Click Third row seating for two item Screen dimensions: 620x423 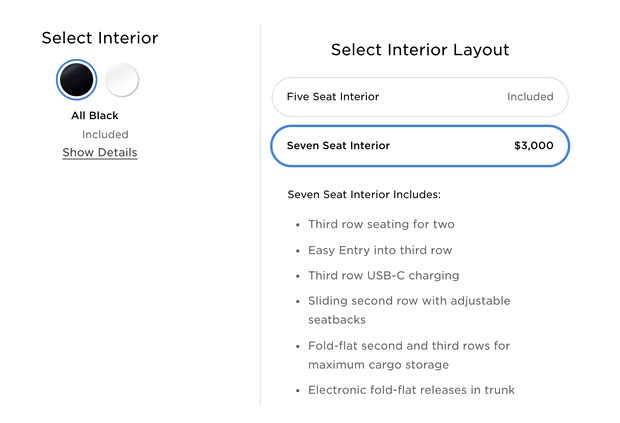[x=381, y=224]
